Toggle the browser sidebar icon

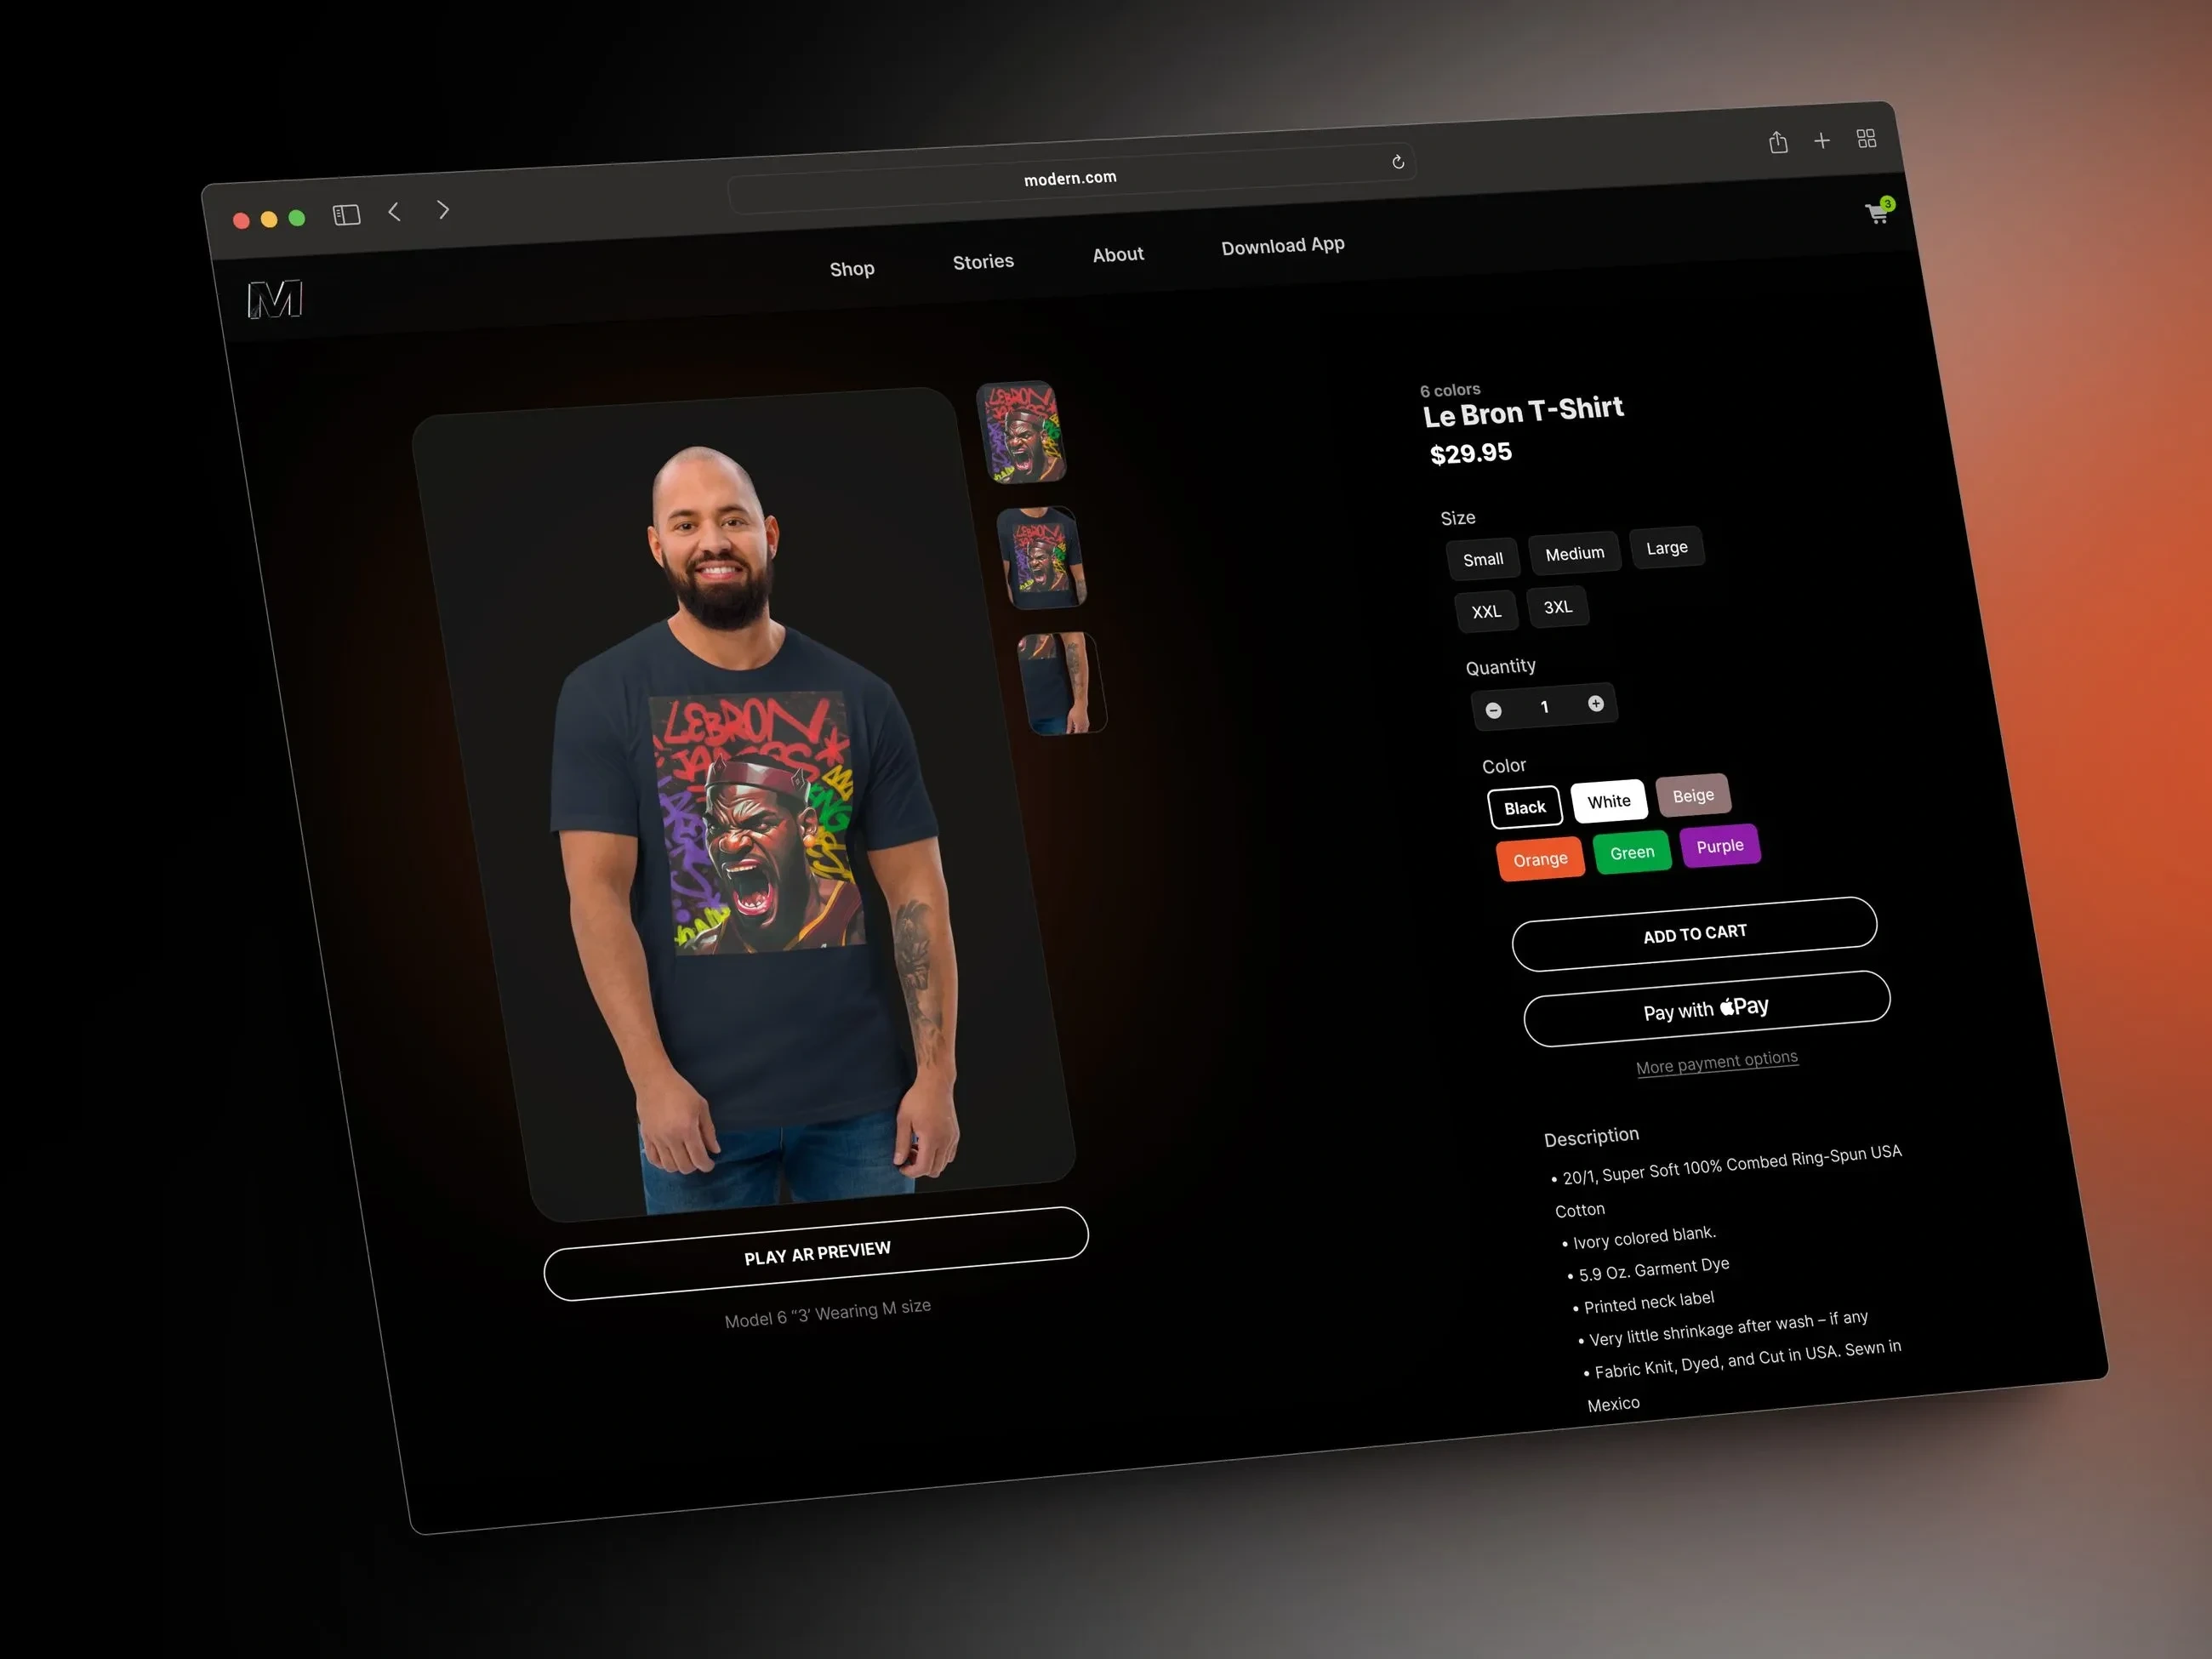(346, 215)
